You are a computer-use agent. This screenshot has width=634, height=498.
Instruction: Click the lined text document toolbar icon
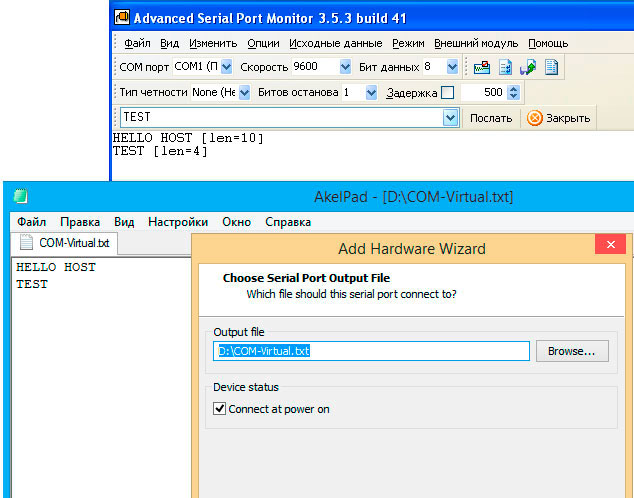pos(551,67)
